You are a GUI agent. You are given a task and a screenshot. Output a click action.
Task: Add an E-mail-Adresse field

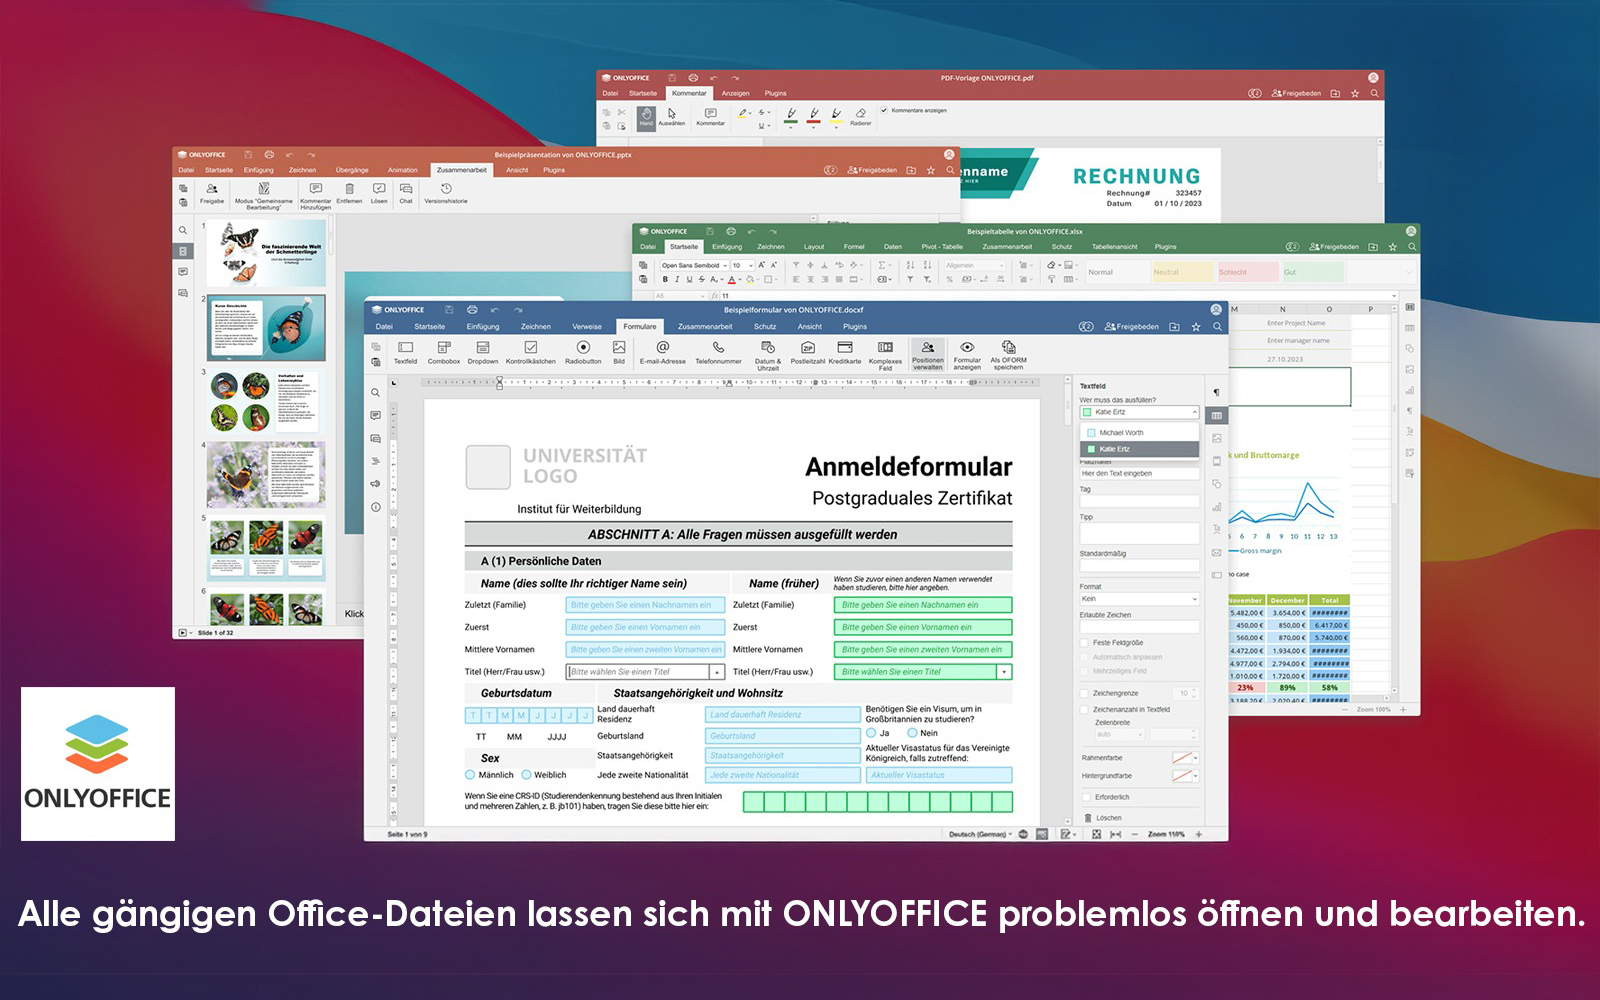tap(662, 348)
